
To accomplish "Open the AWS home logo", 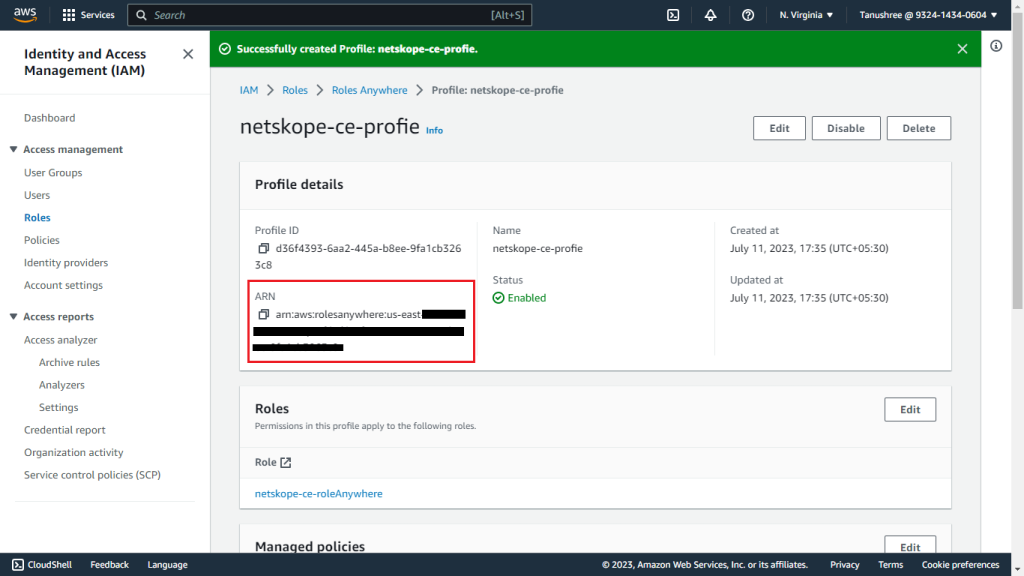I will 25,14.
